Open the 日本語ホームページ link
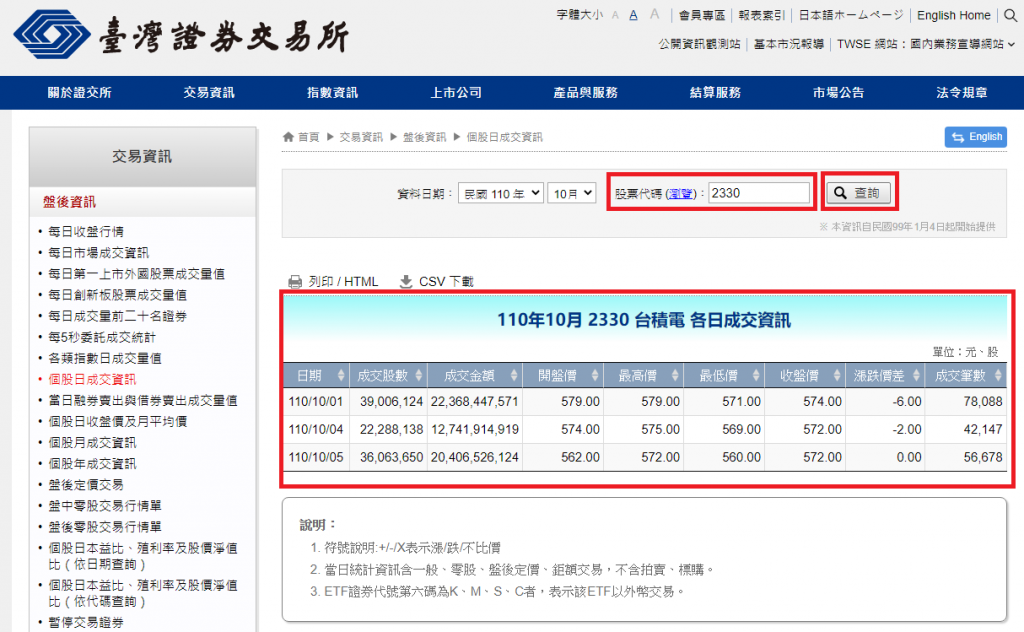 851,15
